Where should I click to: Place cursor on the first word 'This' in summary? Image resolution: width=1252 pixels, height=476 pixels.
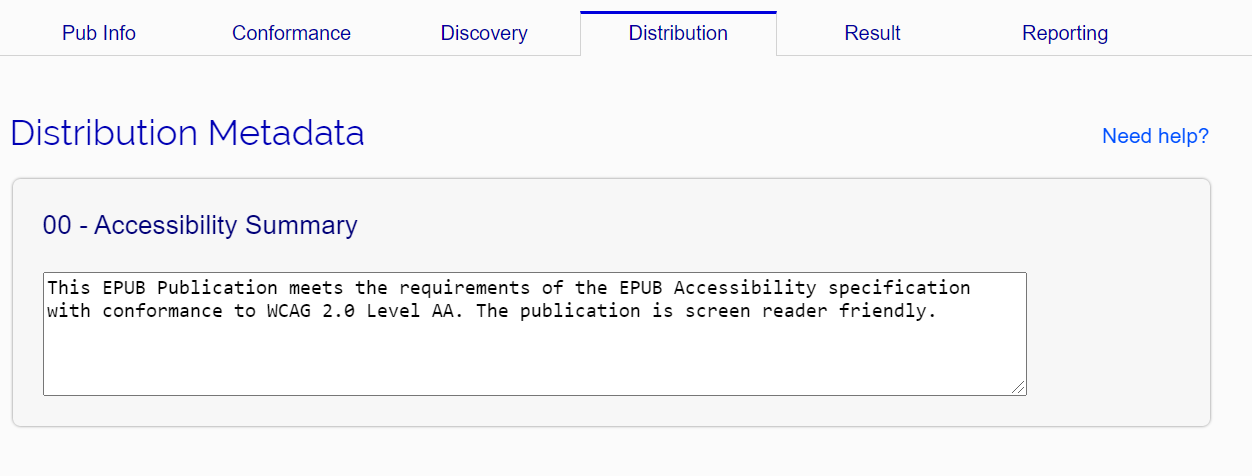point(69,288)
